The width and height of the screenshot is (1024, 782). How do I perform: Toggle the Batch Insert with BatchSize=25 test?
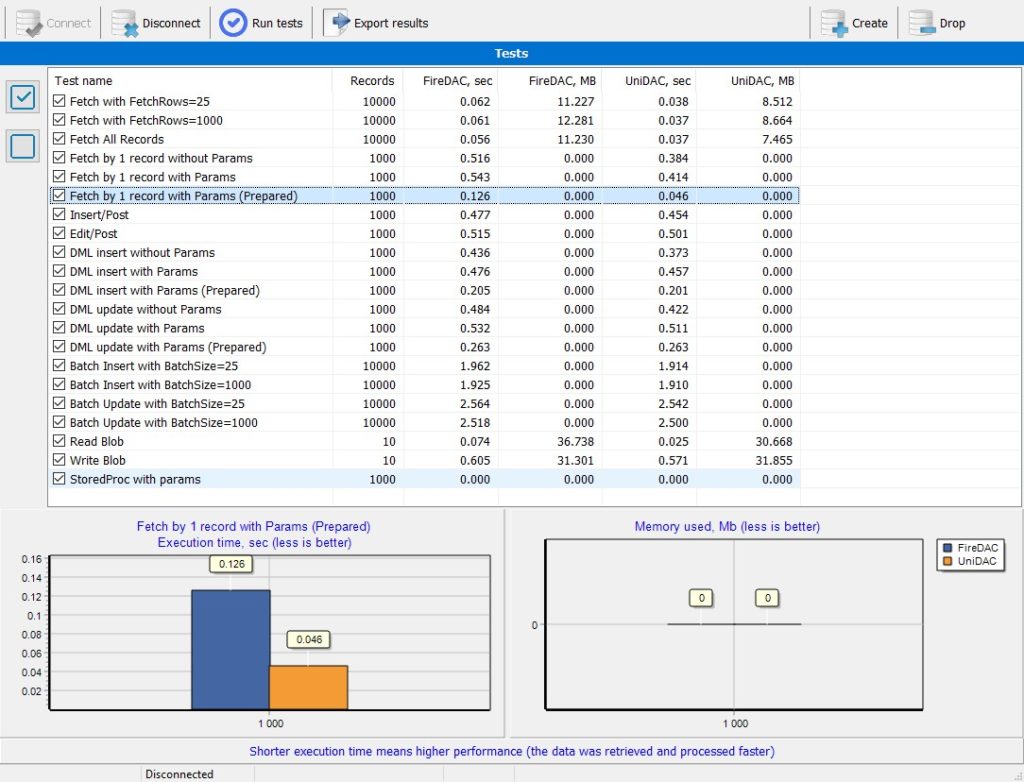click(x=59, y=366)
